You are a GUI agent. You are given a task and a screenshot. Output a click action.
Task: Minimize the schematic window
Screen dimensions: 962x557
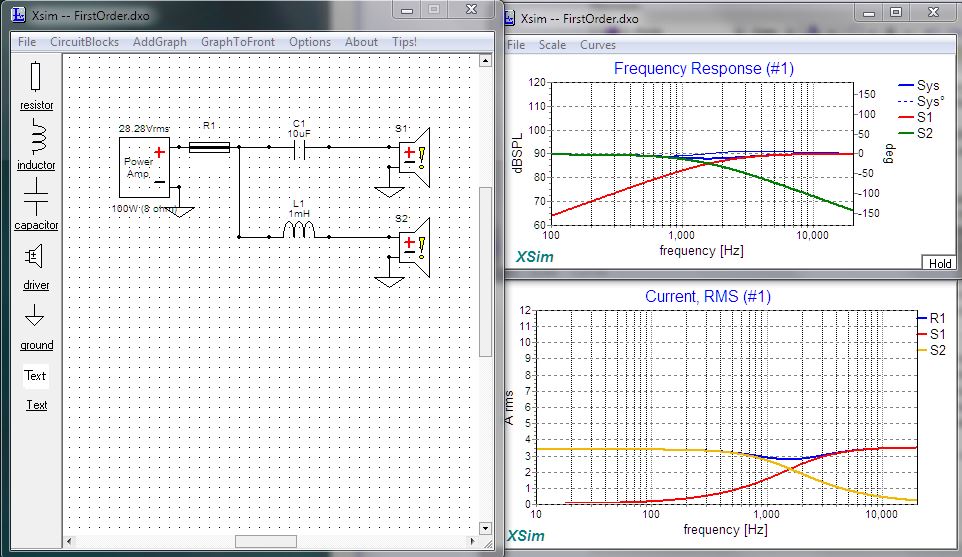tap(407, 10)
